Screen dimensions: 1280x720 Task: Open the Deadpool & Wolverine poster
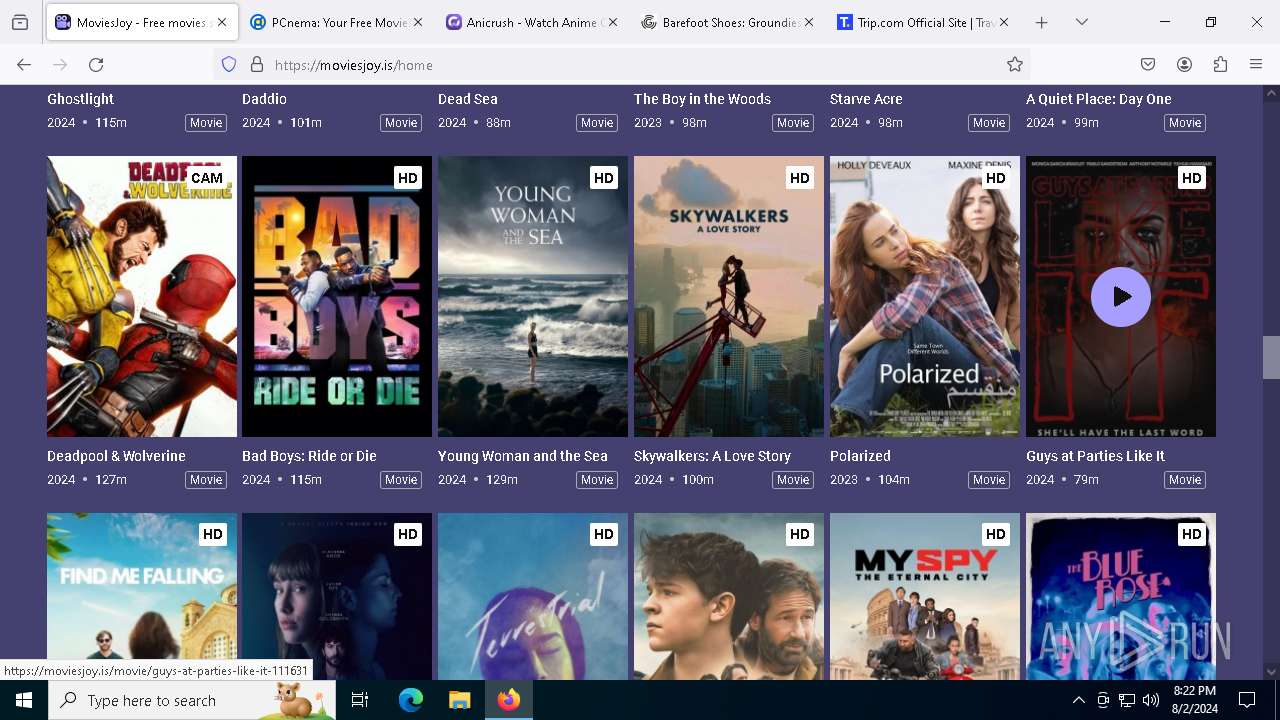pyautogui.click(x=142, y=296)
